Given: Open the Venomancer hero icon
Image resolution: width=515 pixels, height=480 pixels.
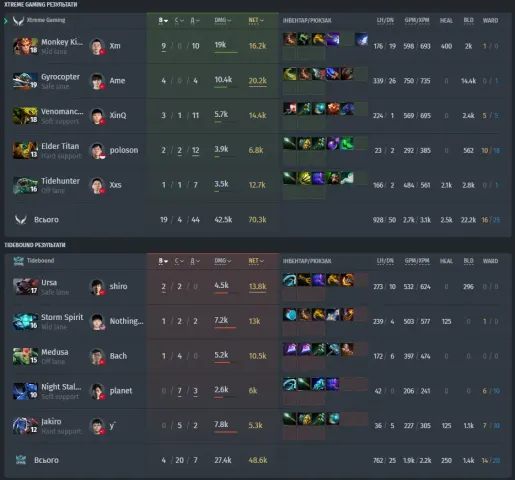Looking at the screenshot, I should coord(25,115).
